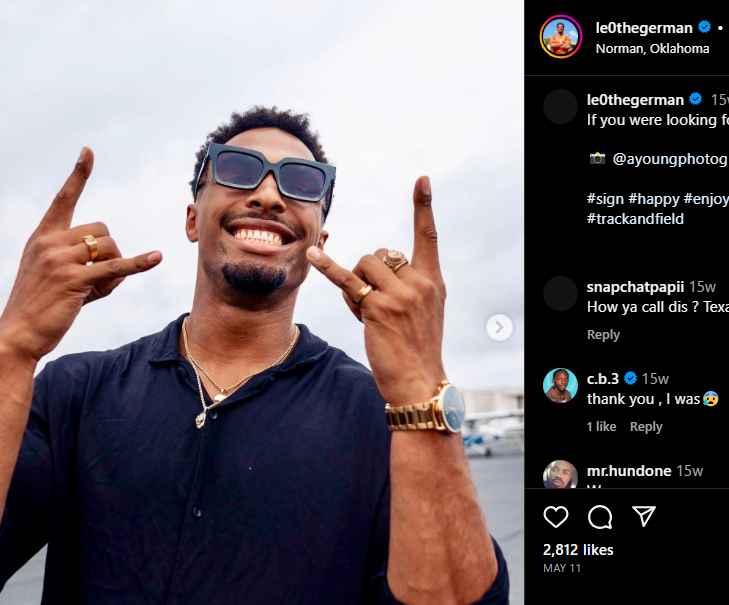
Task: Open the #sign hashtag
Action: [x=605, y=199]
